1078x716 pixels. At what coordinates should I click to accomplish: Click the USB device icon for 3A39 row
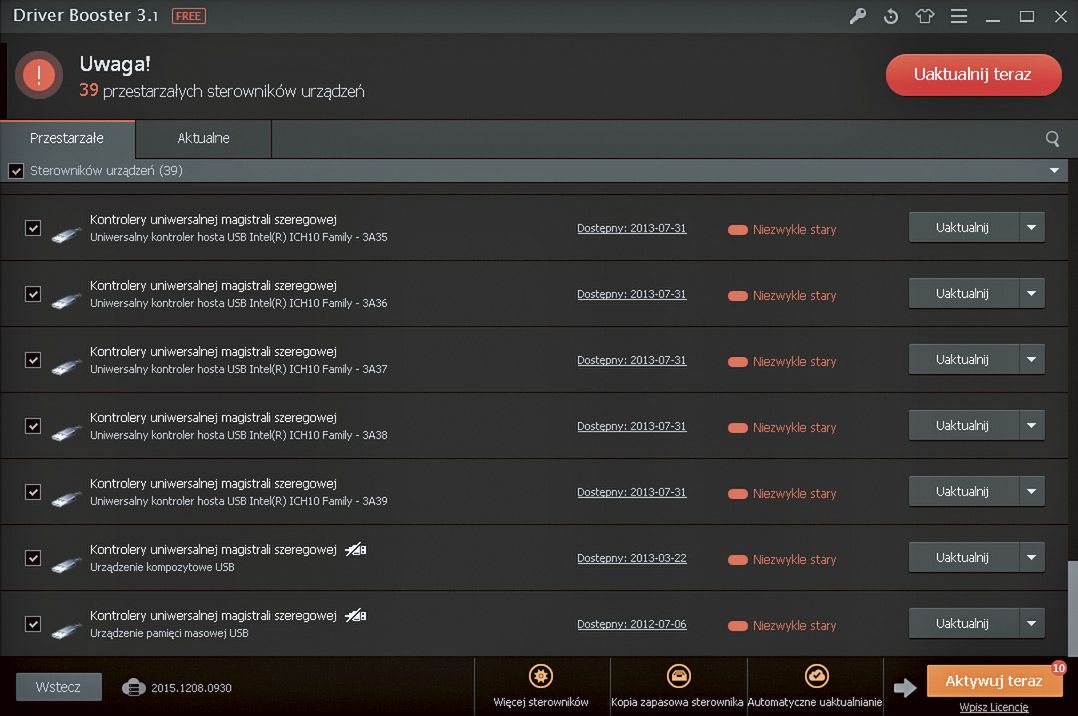click(x=66, y=498)
